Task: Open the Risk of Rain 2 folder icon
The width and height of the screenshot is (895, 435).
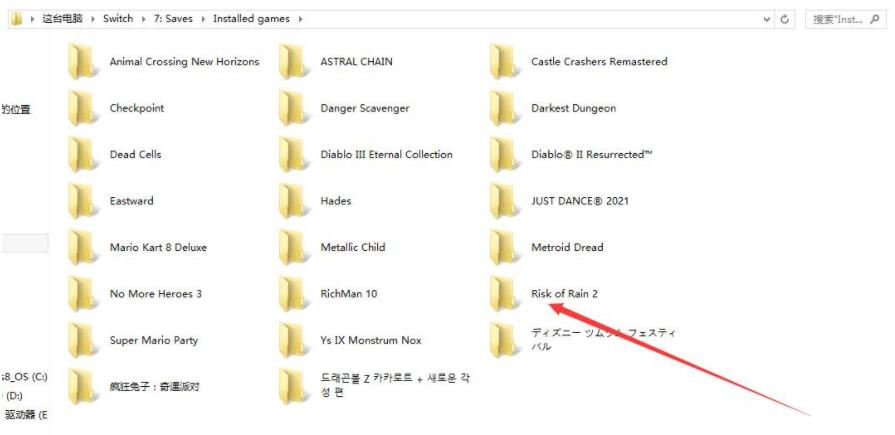Action: click(505, 294)
